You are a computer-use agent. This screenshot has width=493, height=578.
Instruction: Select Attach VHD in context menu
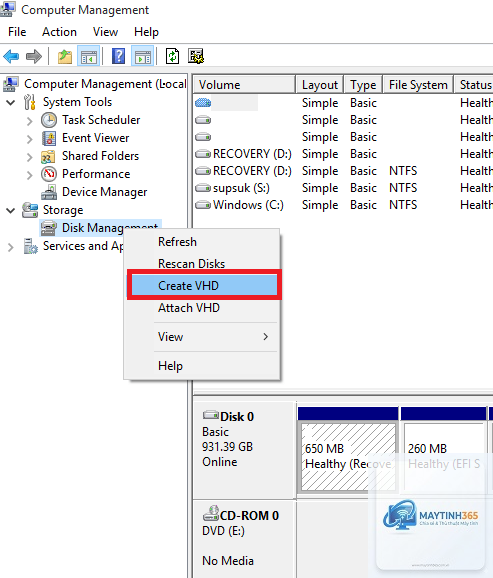click(202, 307)
